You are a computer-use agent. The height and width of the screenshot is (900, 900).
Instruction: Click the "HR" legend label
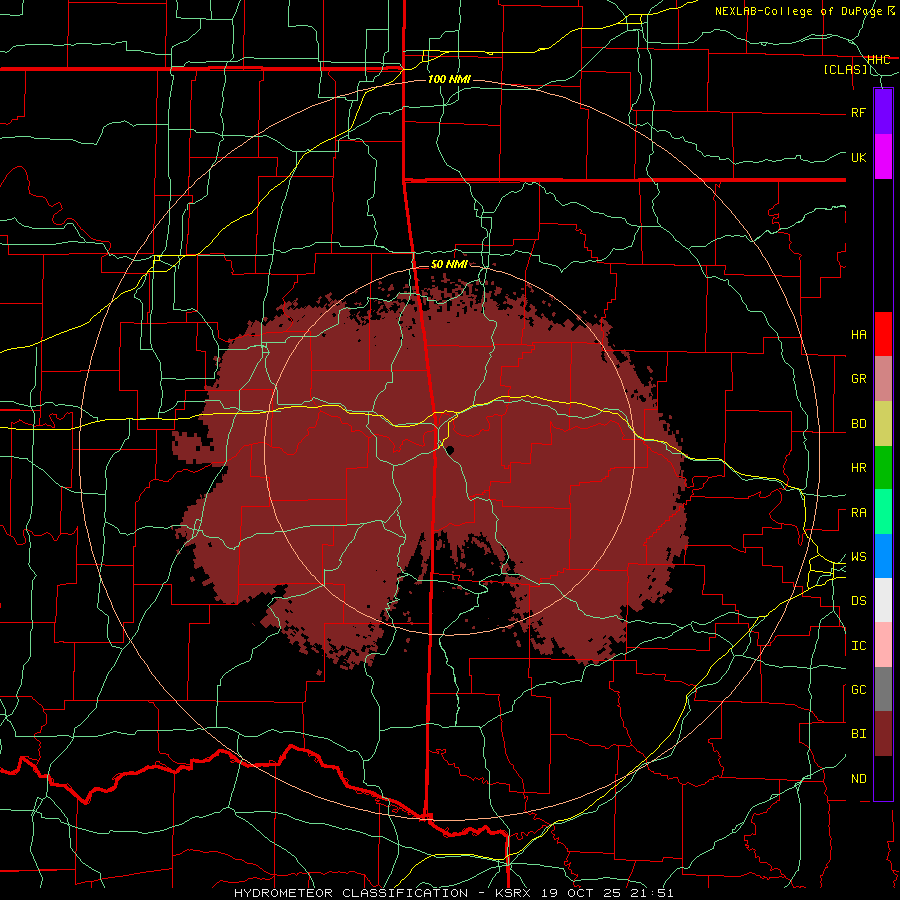(858, 468)
